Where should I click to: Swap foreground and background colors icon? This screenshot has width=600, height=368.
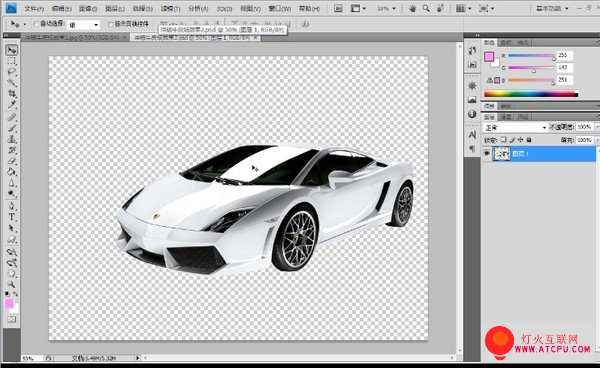tap(16, 294)
